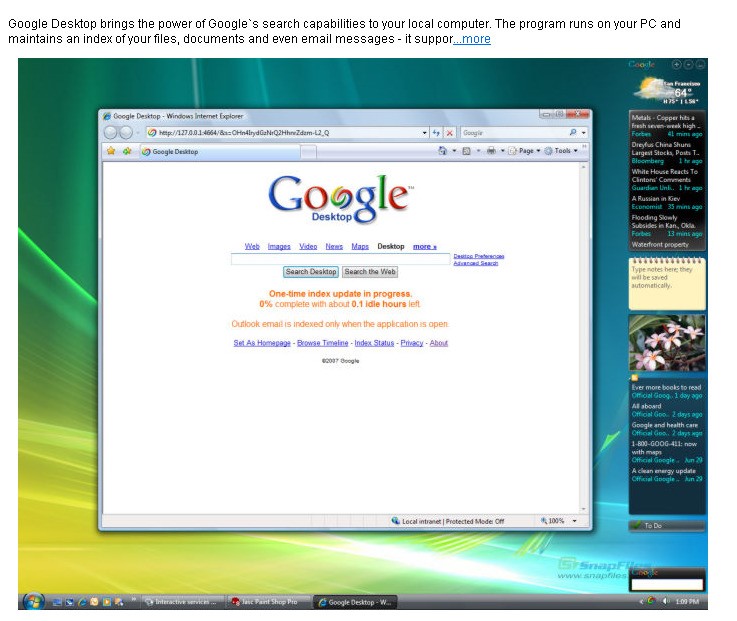
Task: Click the sidebar Google quick search box
Action: coord(667,584)
